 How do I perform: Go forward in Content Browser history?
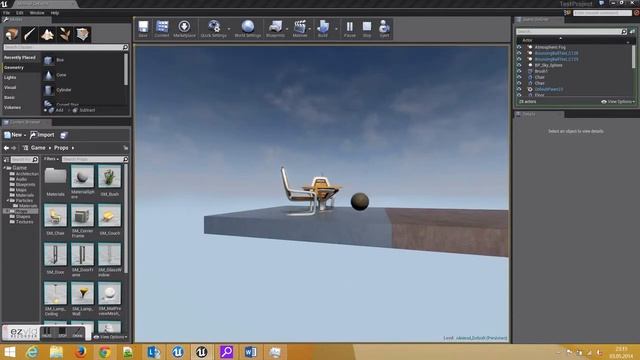[x=14, y=148]
